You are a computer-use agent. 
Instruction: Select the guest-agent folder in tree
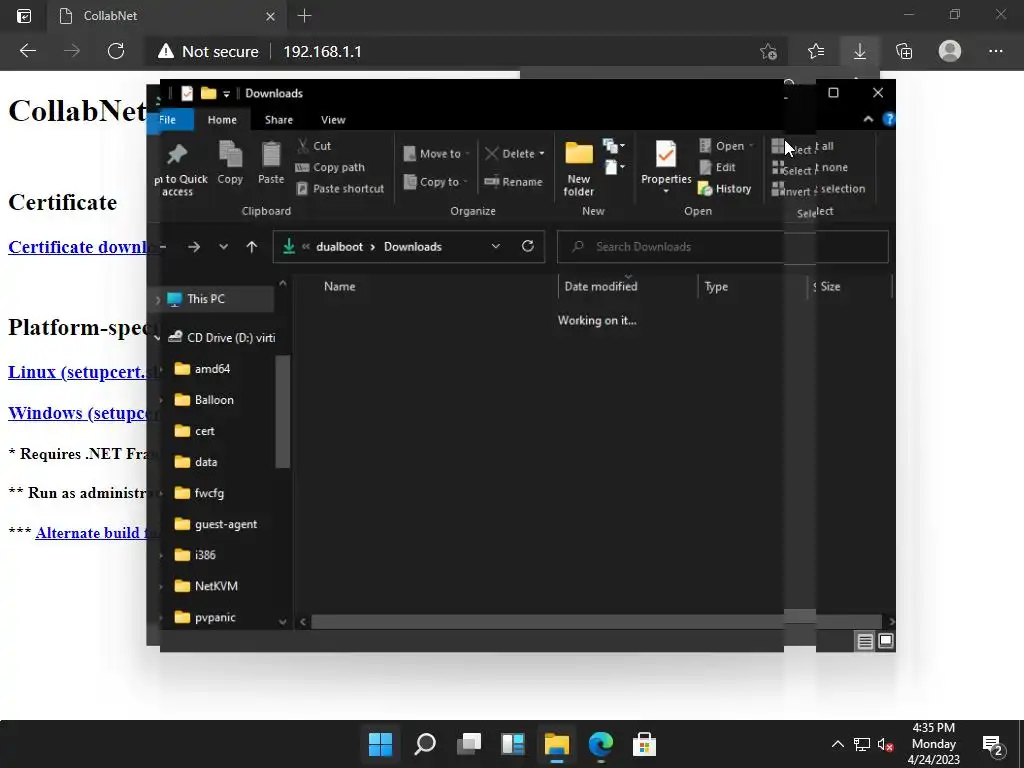pos(216,524)
